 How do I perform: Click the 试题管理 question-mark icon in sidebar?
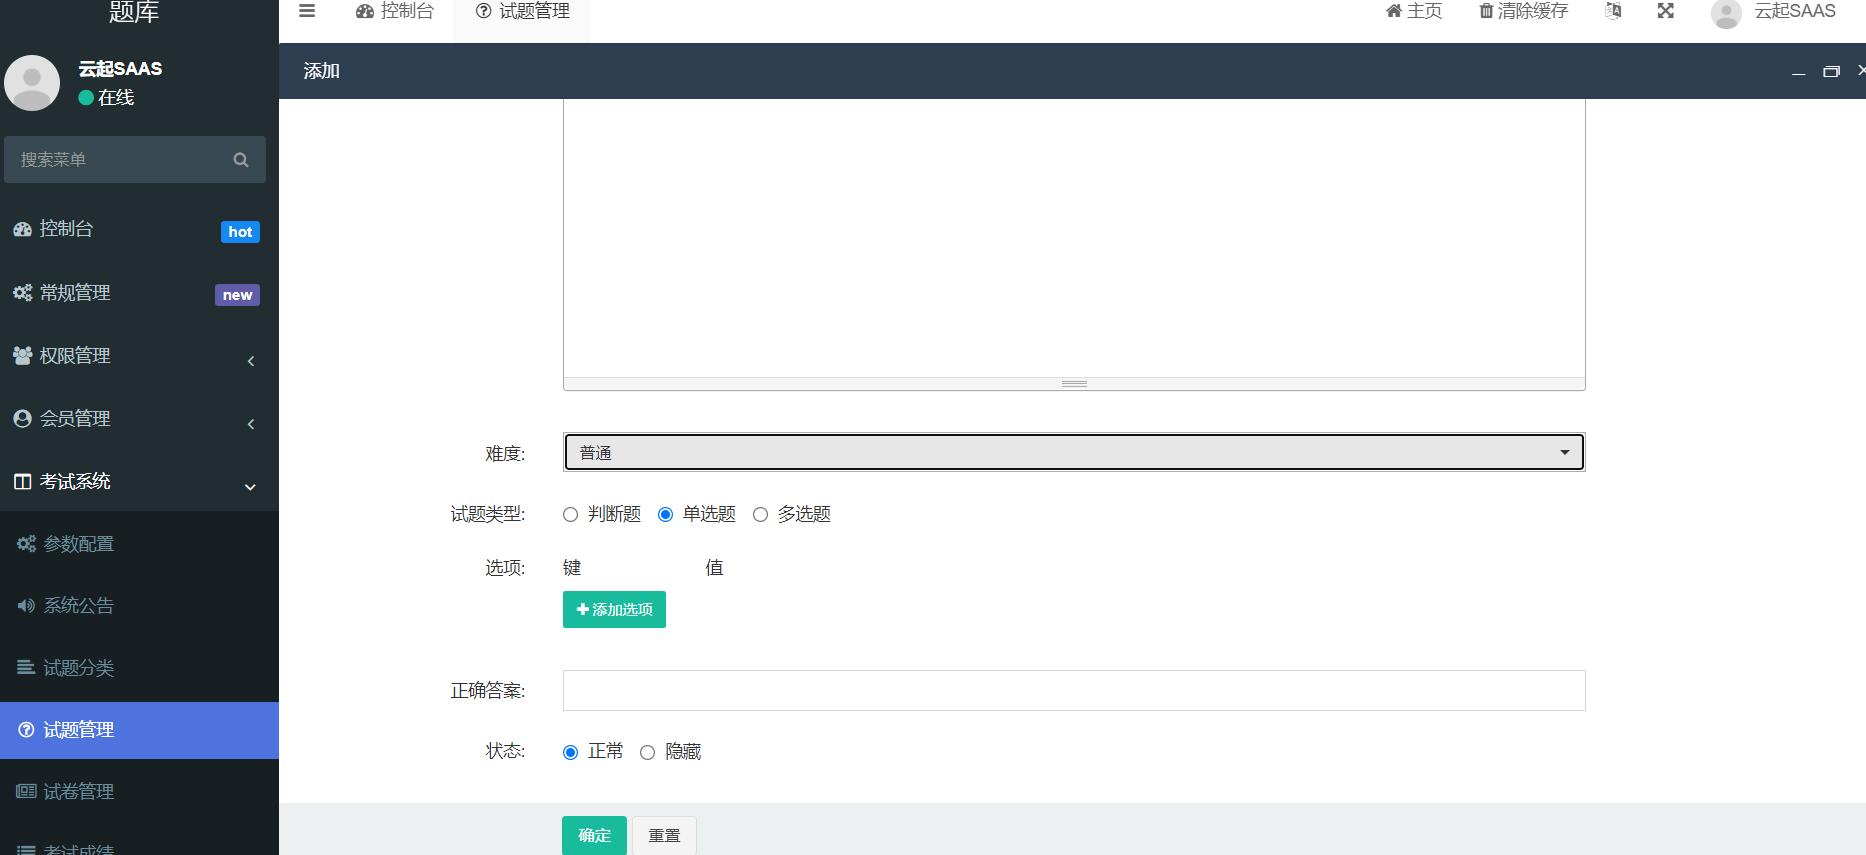[27, 730]
